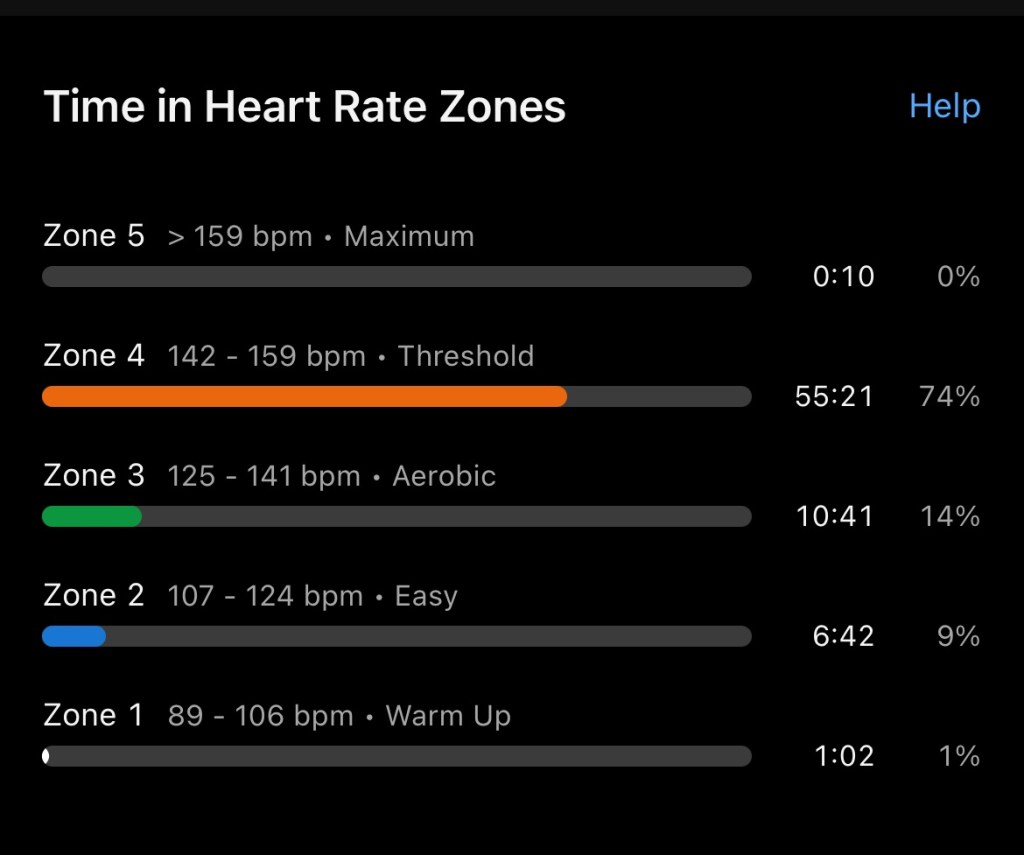Select the Zone 1 Warm Up label
This screenshot has width=1024, height=855.
(x=277, y=716)
